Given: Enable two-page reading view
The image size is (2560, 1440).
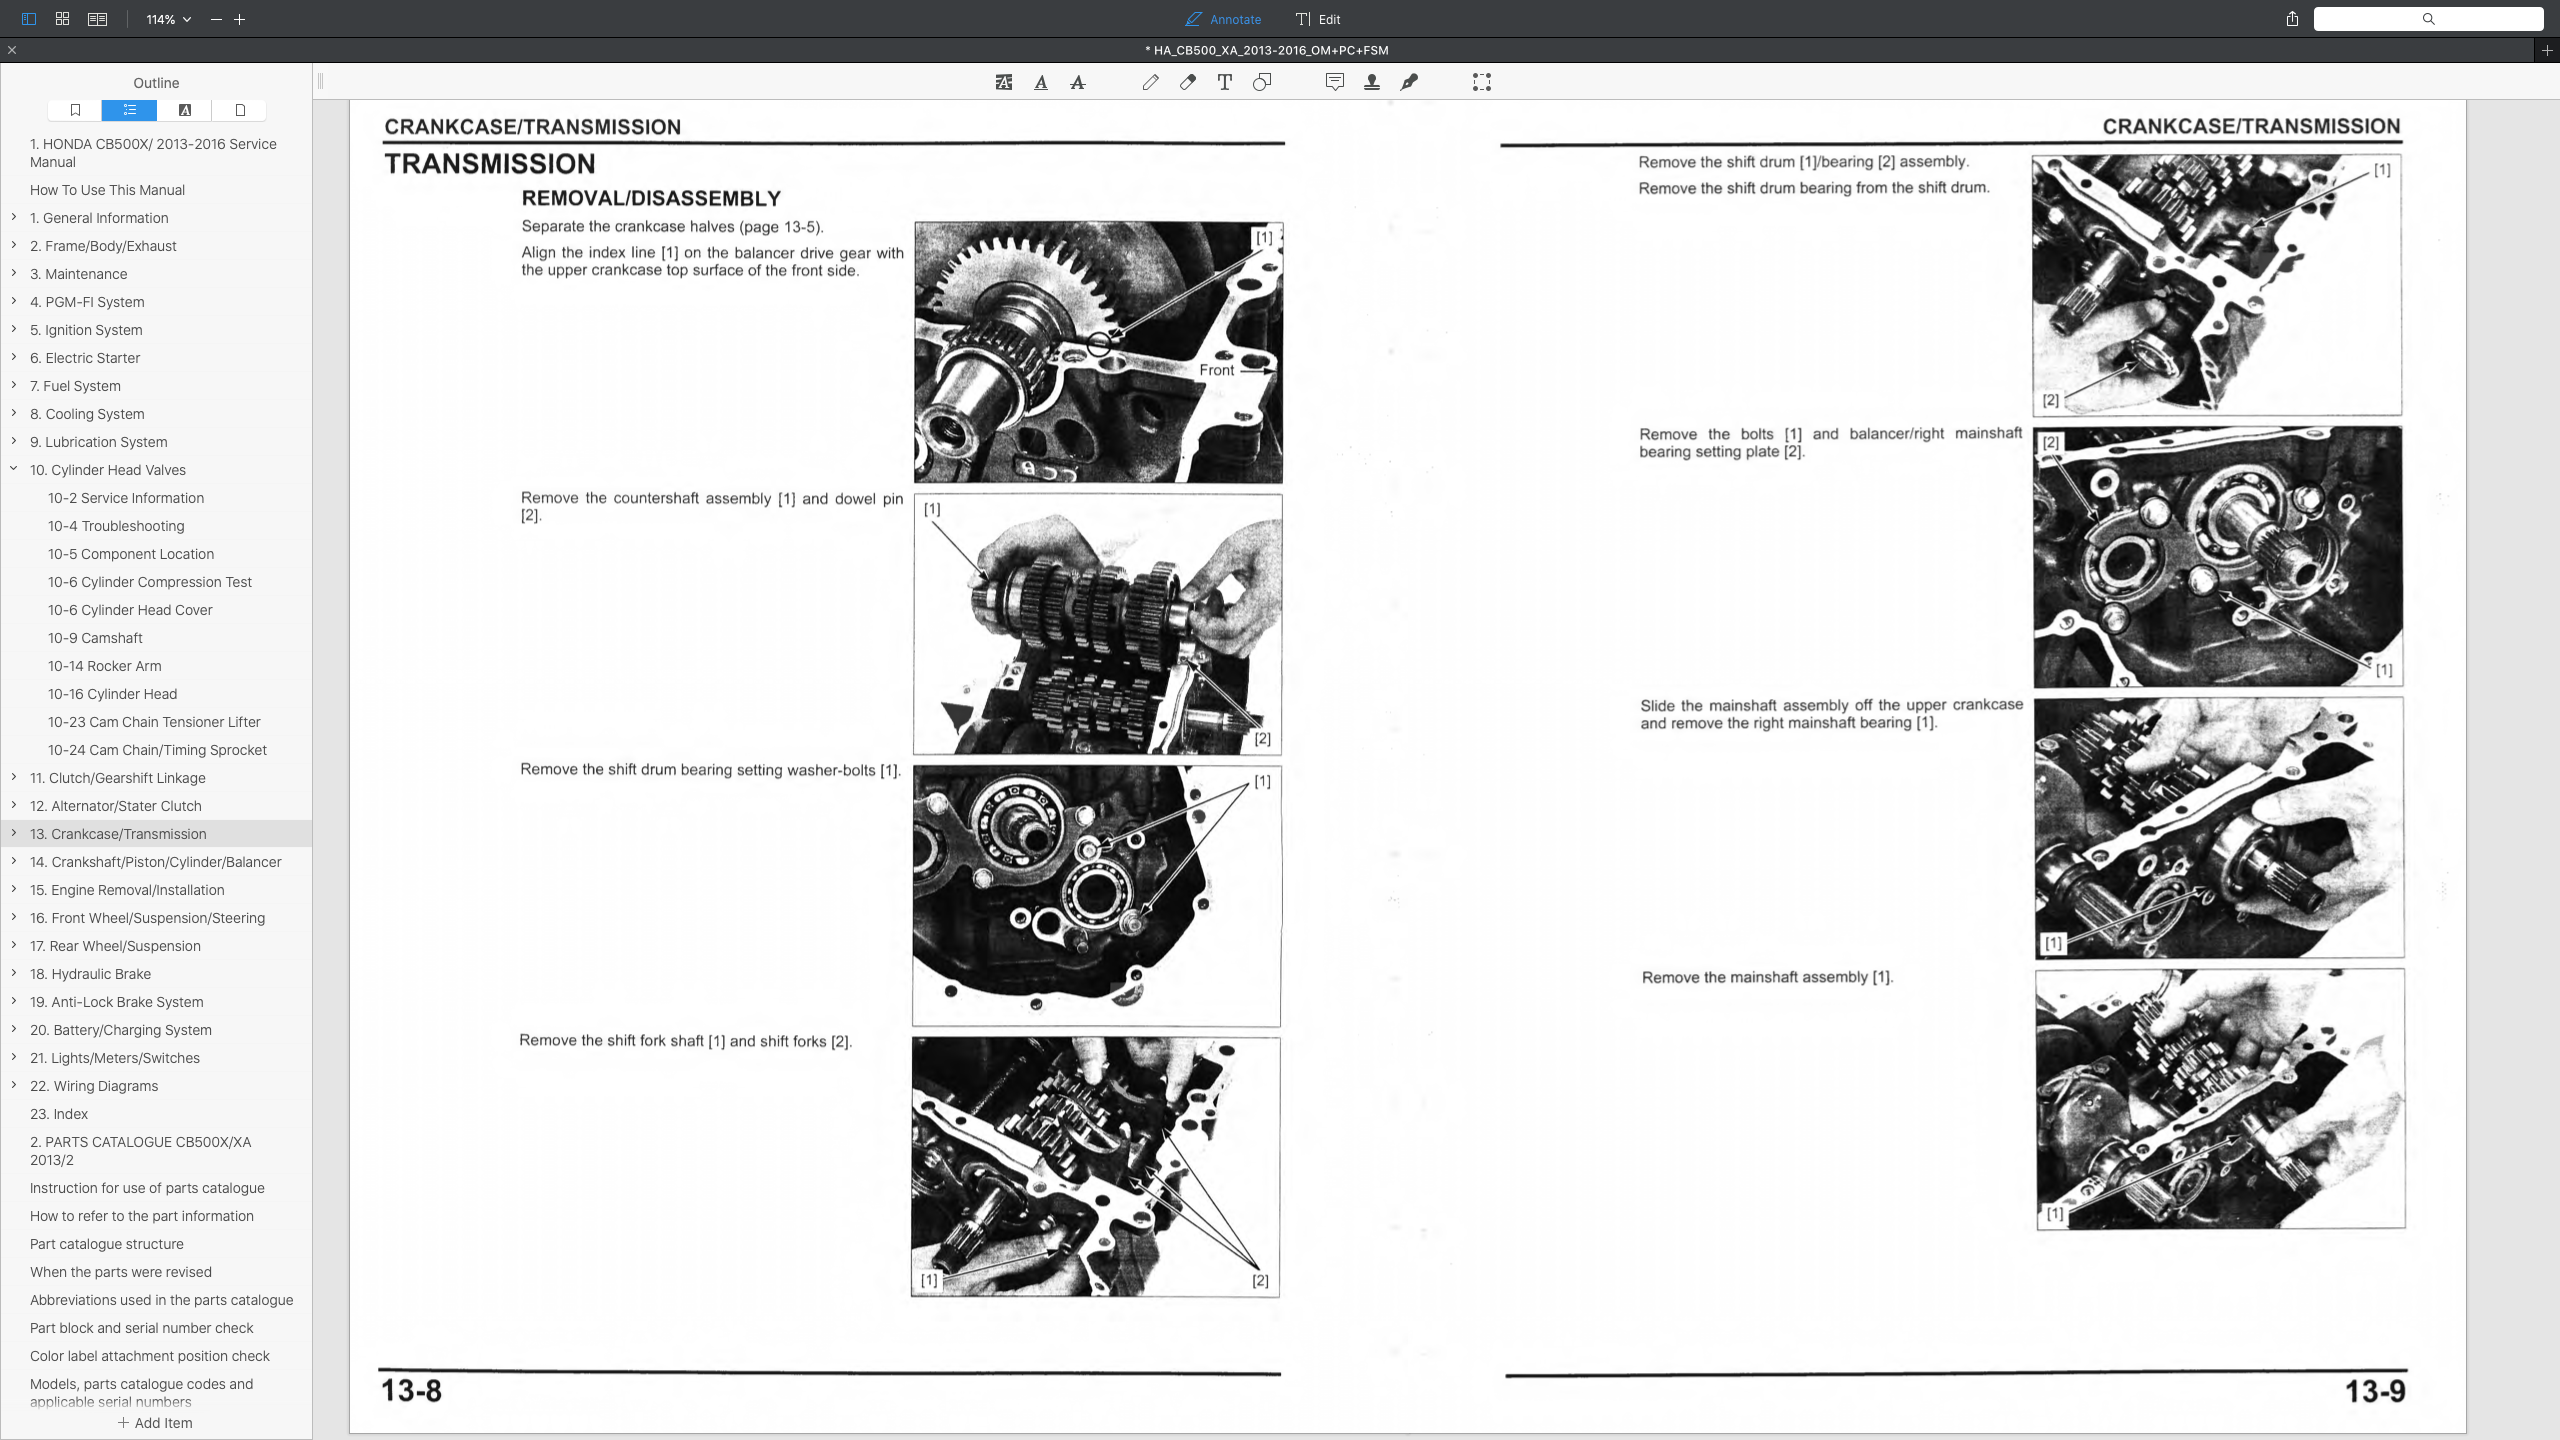Looking at the screenshot, I should pyautogui.click(x=97, y=19).
